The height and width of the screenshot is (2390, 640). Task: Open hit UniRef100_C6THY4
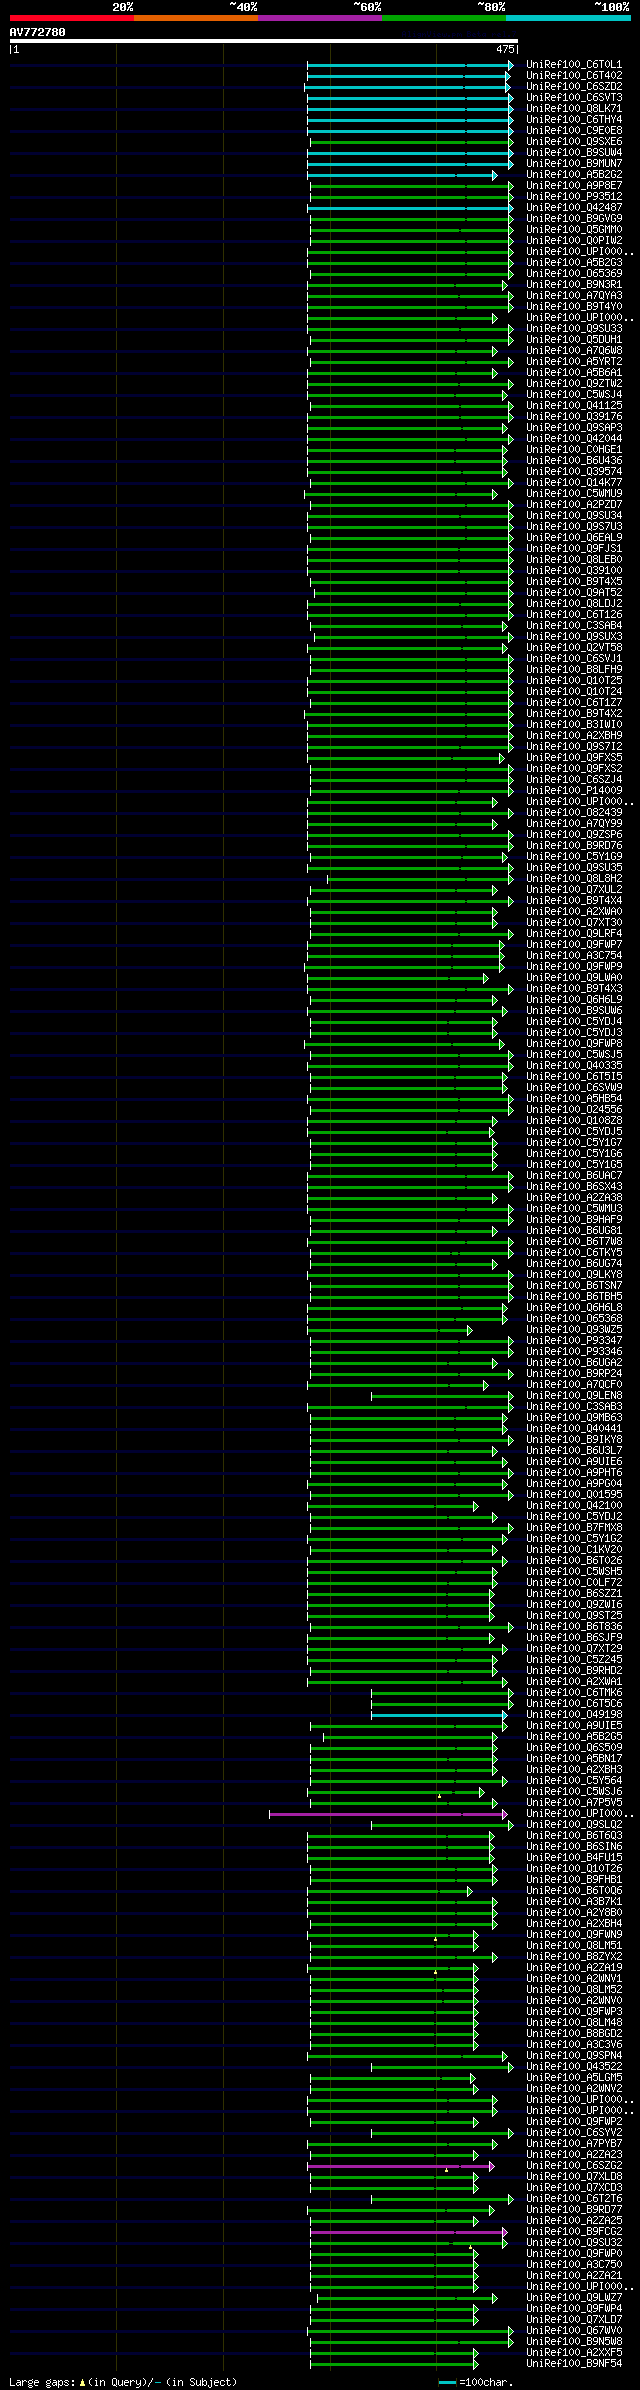pos(574,119)
